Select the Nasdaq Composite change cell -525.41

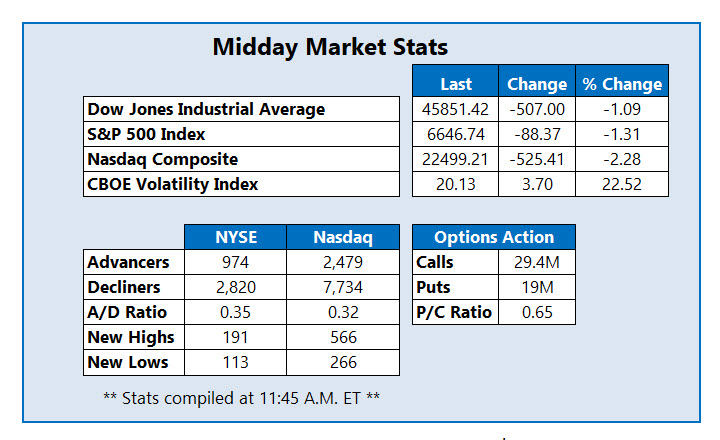coord(537,159)
